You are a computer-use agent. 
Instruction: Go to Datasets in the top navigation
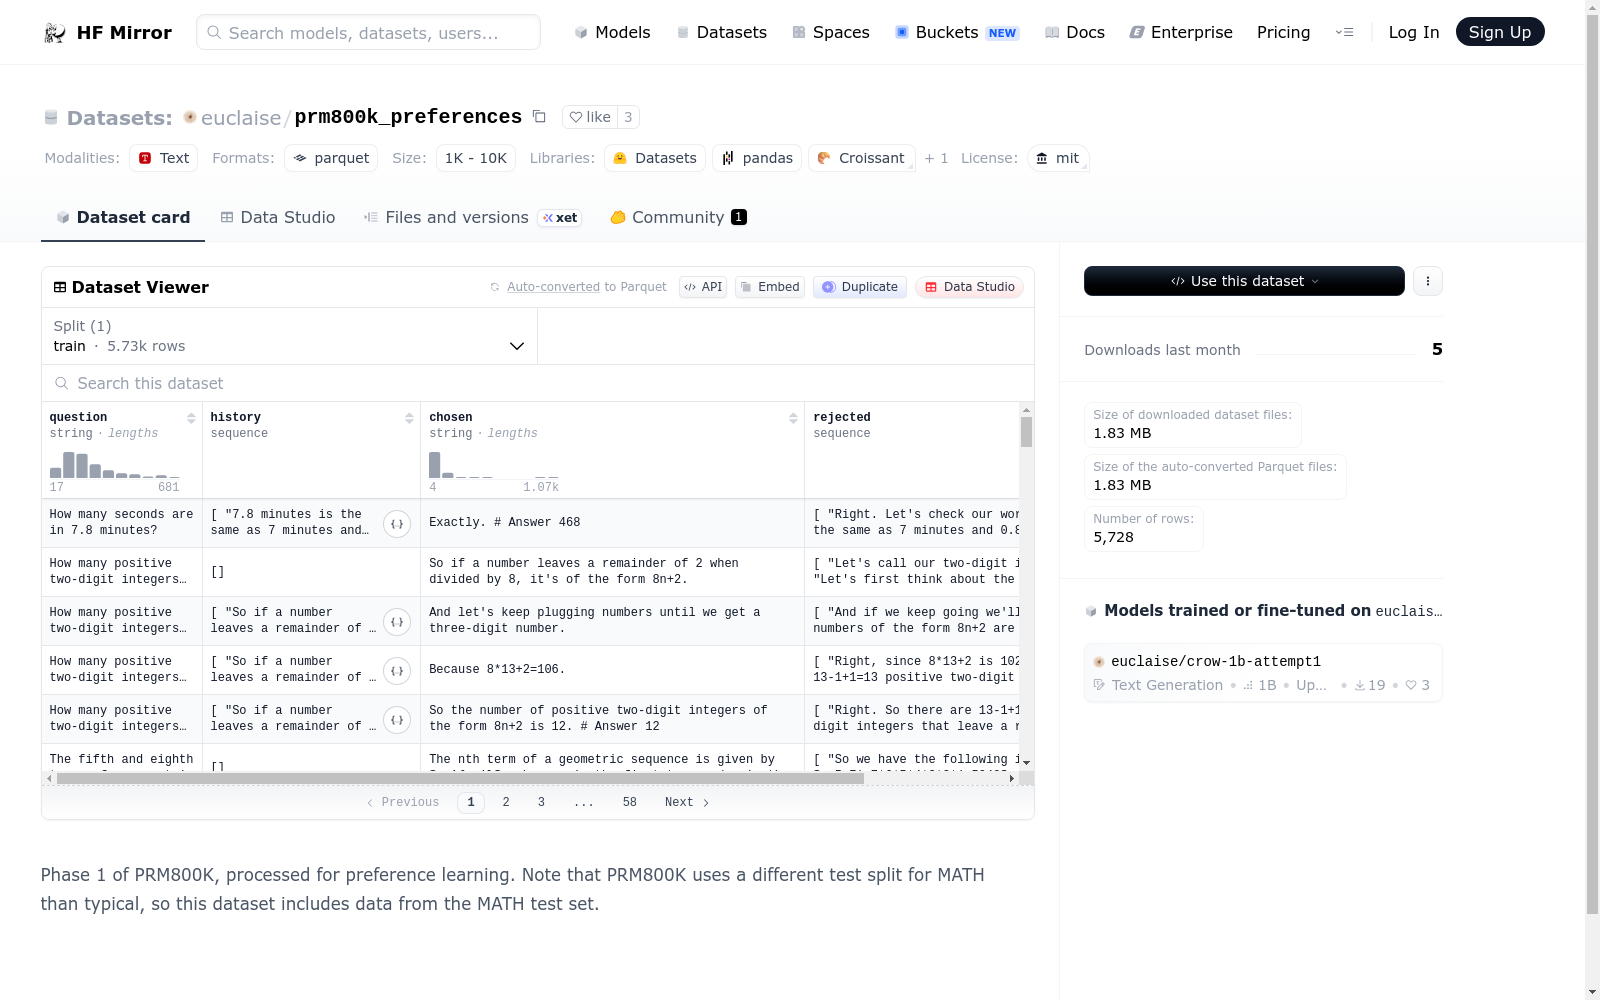(721, 32)
